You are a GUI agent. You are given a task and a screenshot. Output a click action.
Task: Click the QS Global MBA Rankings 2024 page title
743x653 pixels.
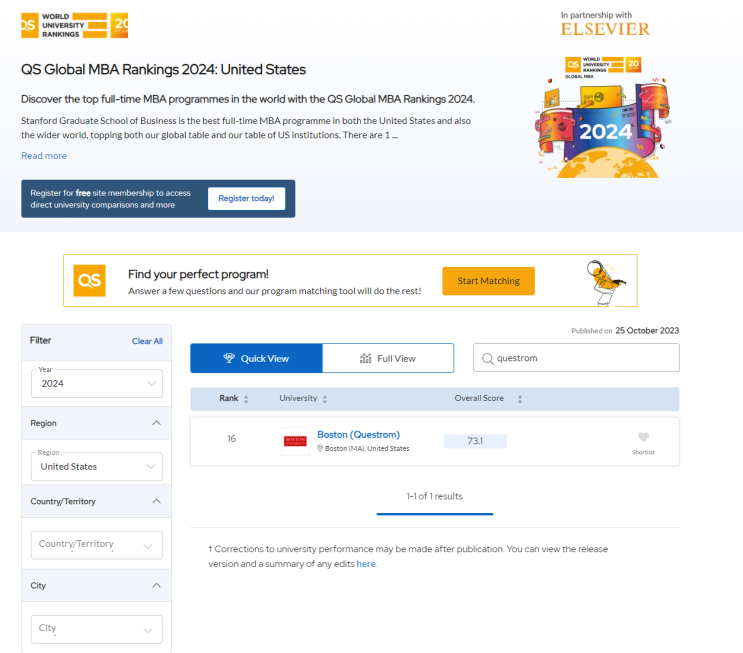(x=163, y=70)
